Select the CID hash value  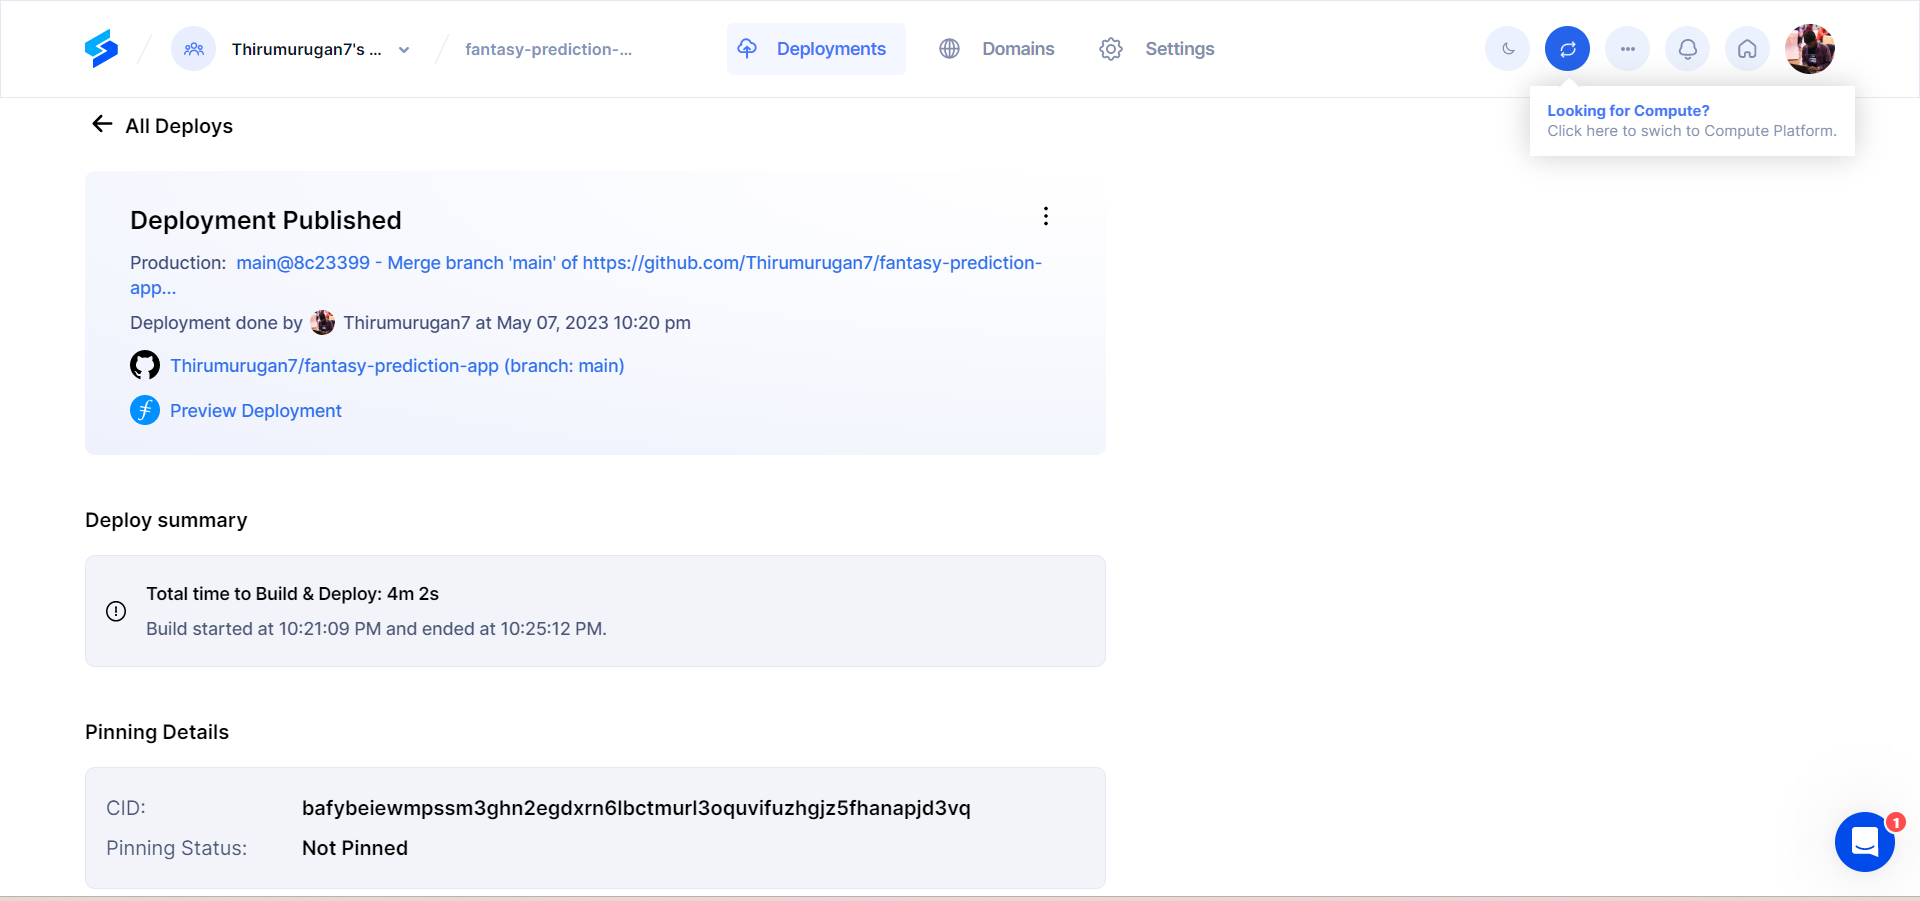click(x=636, y=808)
